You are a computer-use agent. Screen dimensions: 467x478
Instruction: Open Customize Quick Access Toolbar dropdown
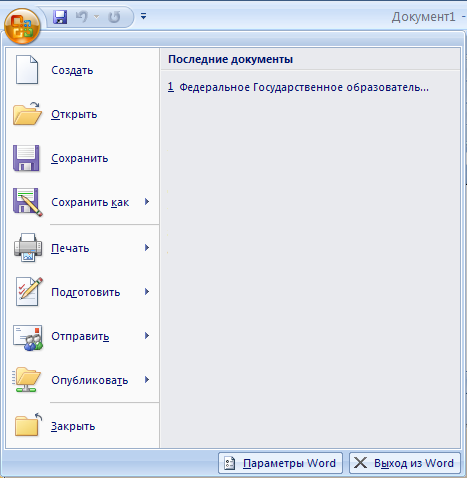point(143,16)
